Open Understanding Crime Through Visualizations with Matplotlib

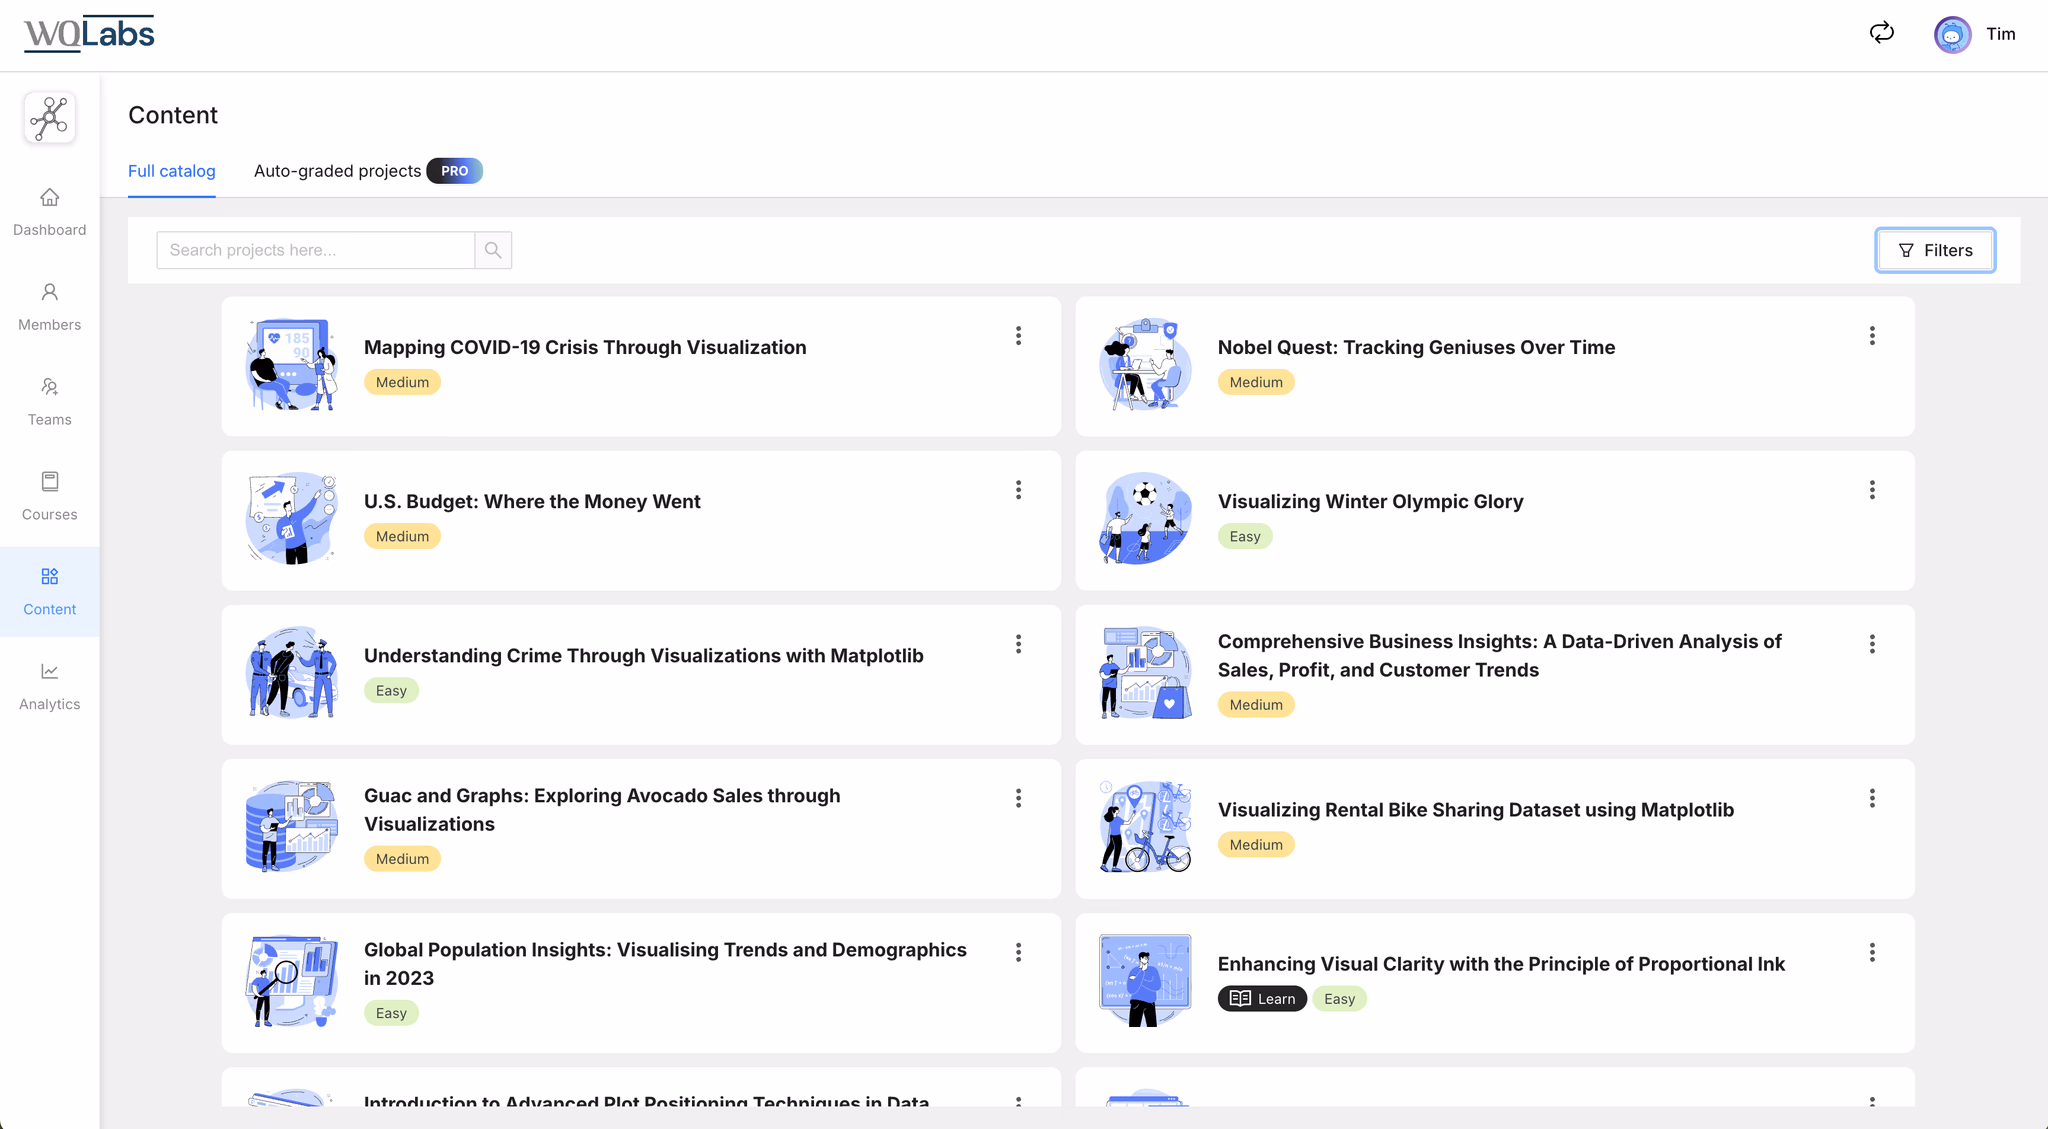644,655
